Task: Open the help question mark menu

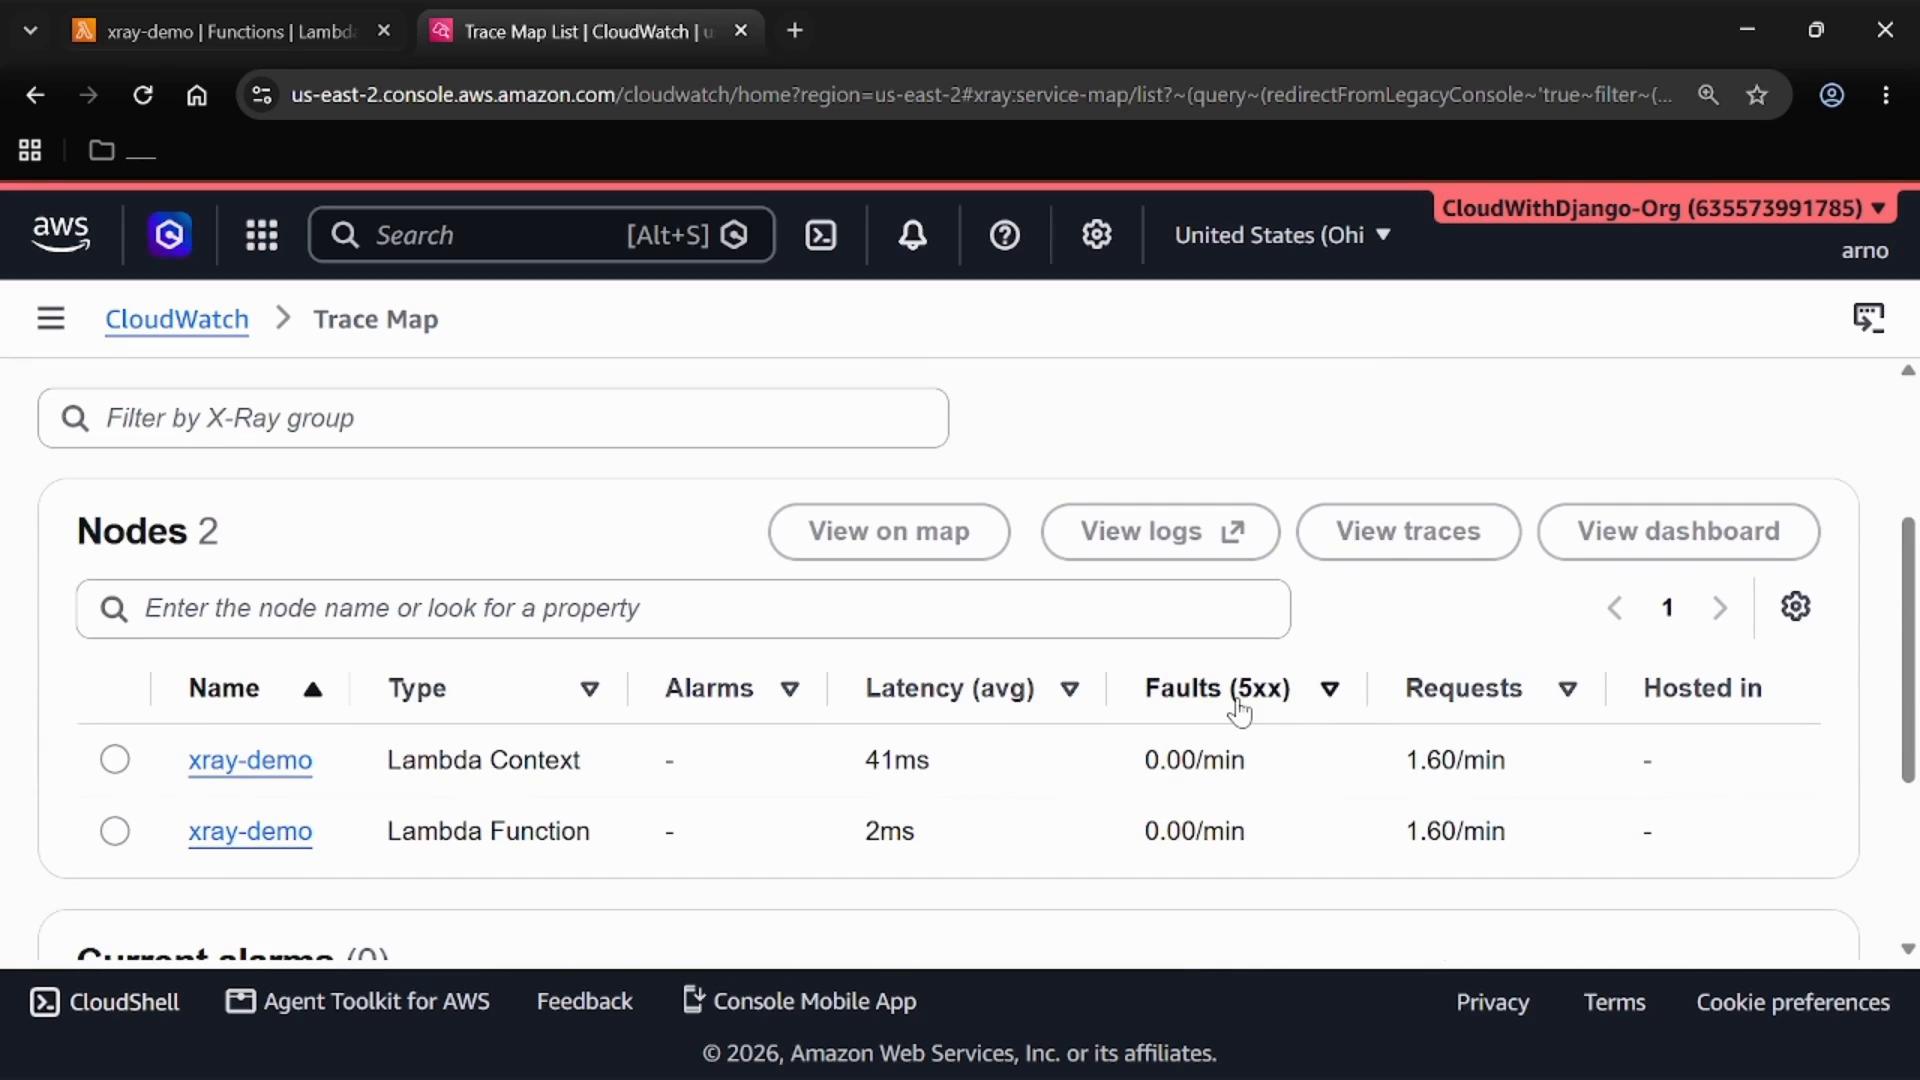Action: point(1004,235)
